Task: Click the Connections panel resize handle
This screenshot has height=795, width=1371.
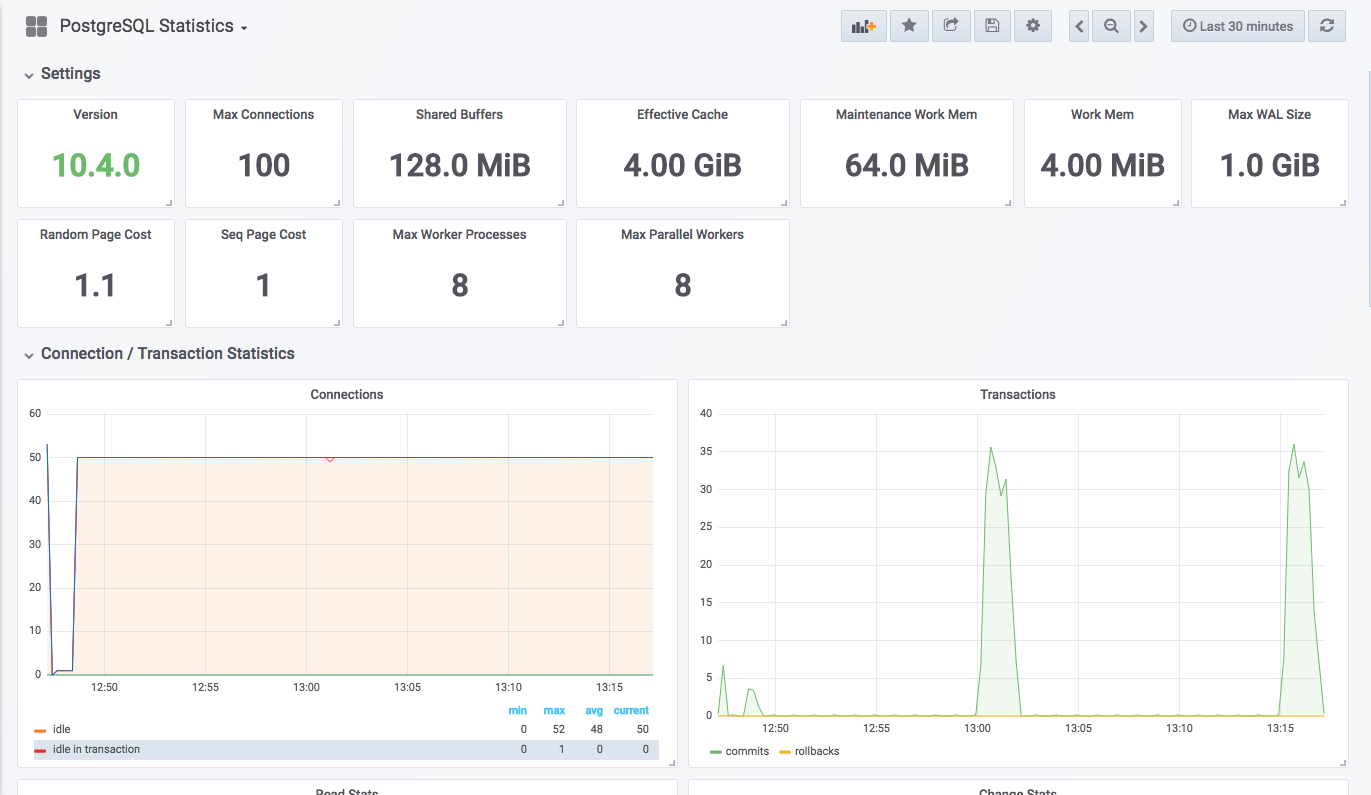Action: click(672, 762)
